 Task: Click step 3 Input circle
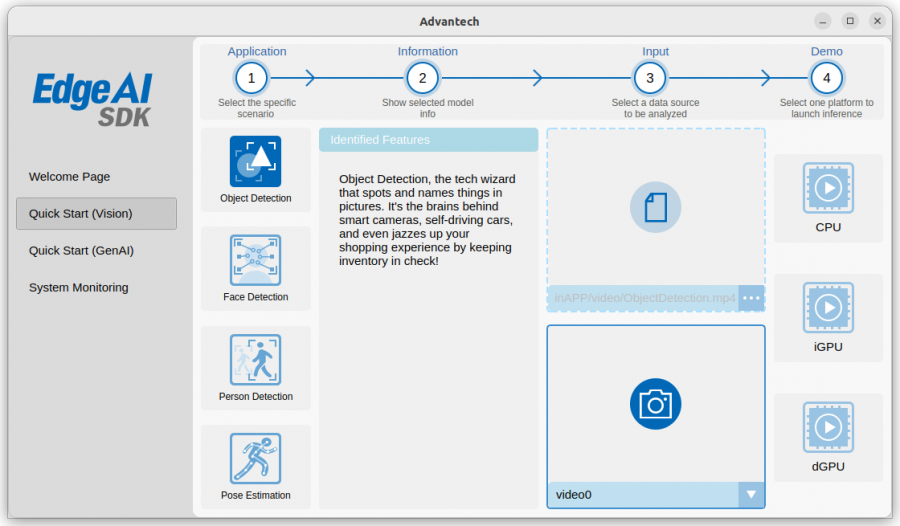pyautogui.click(x=650, y=78)
